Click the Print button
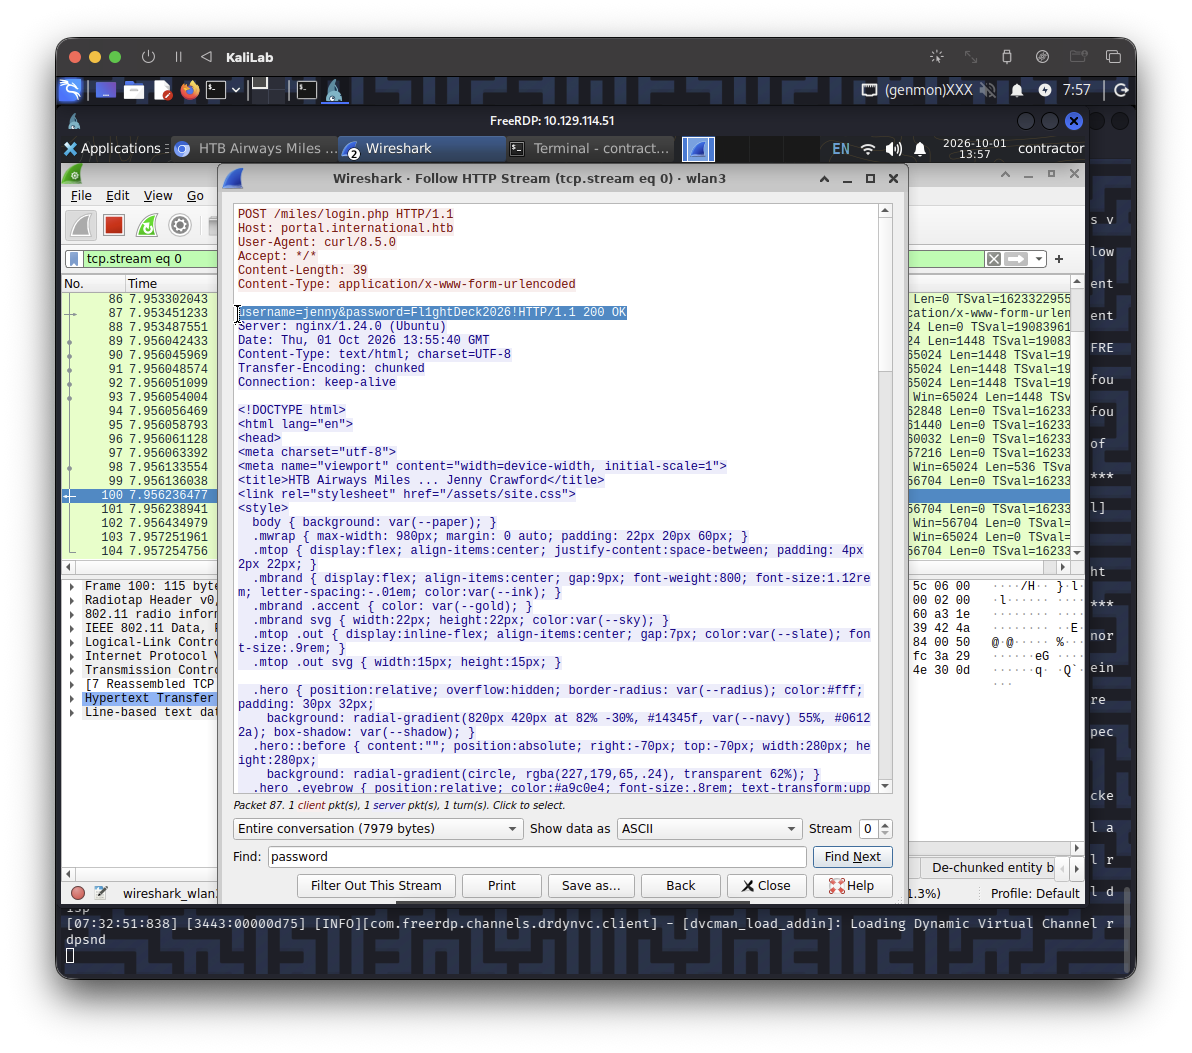The image size is (1192, 1053). pyautogui.click(x=502, y=886)
